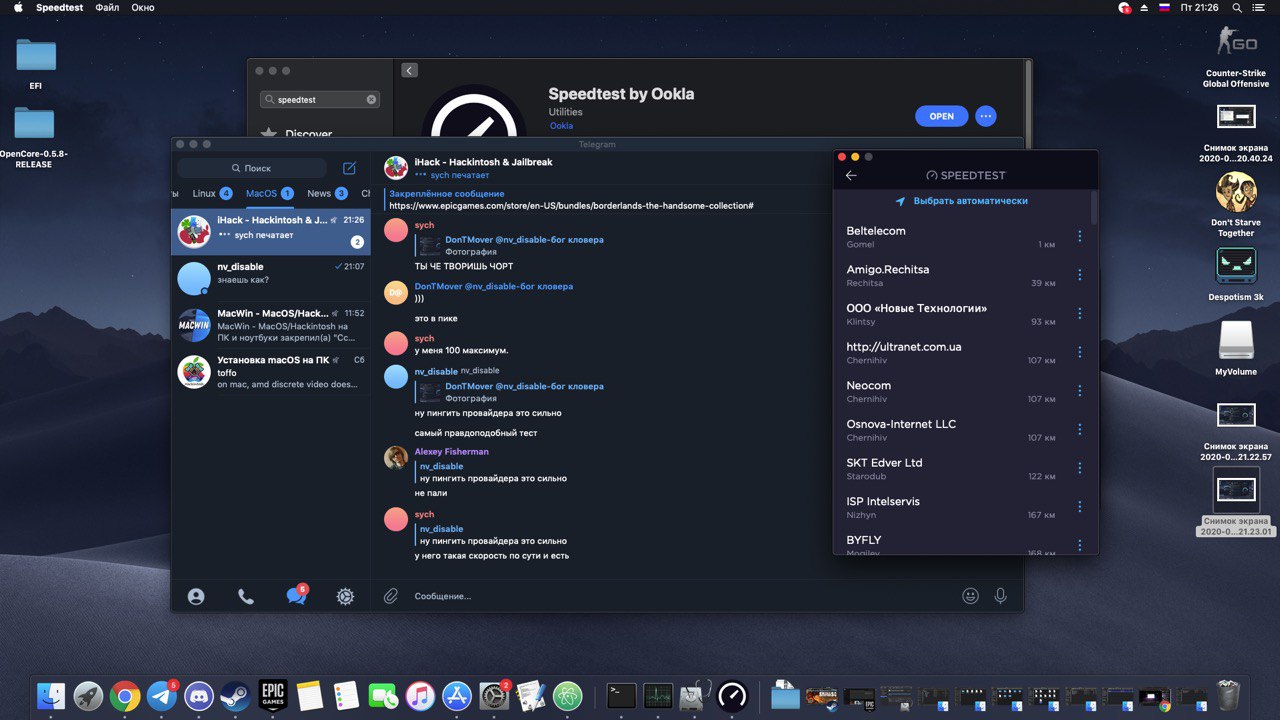Select the http://ultranet.com.ua server
The image size is (1280, 720).
point(951,353)
